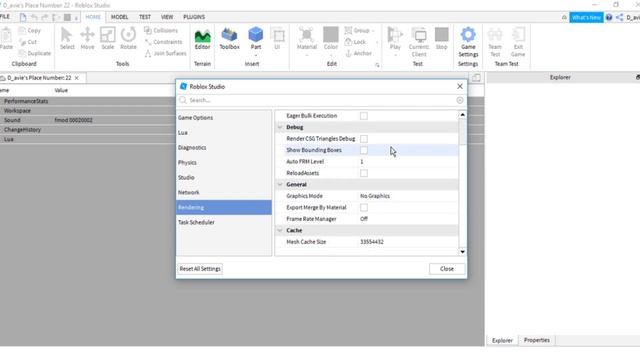Image resolution: width=640 pixels, height=360 pixels.
Task: Open the UI insert tool
Action: (x=278, y=39)
